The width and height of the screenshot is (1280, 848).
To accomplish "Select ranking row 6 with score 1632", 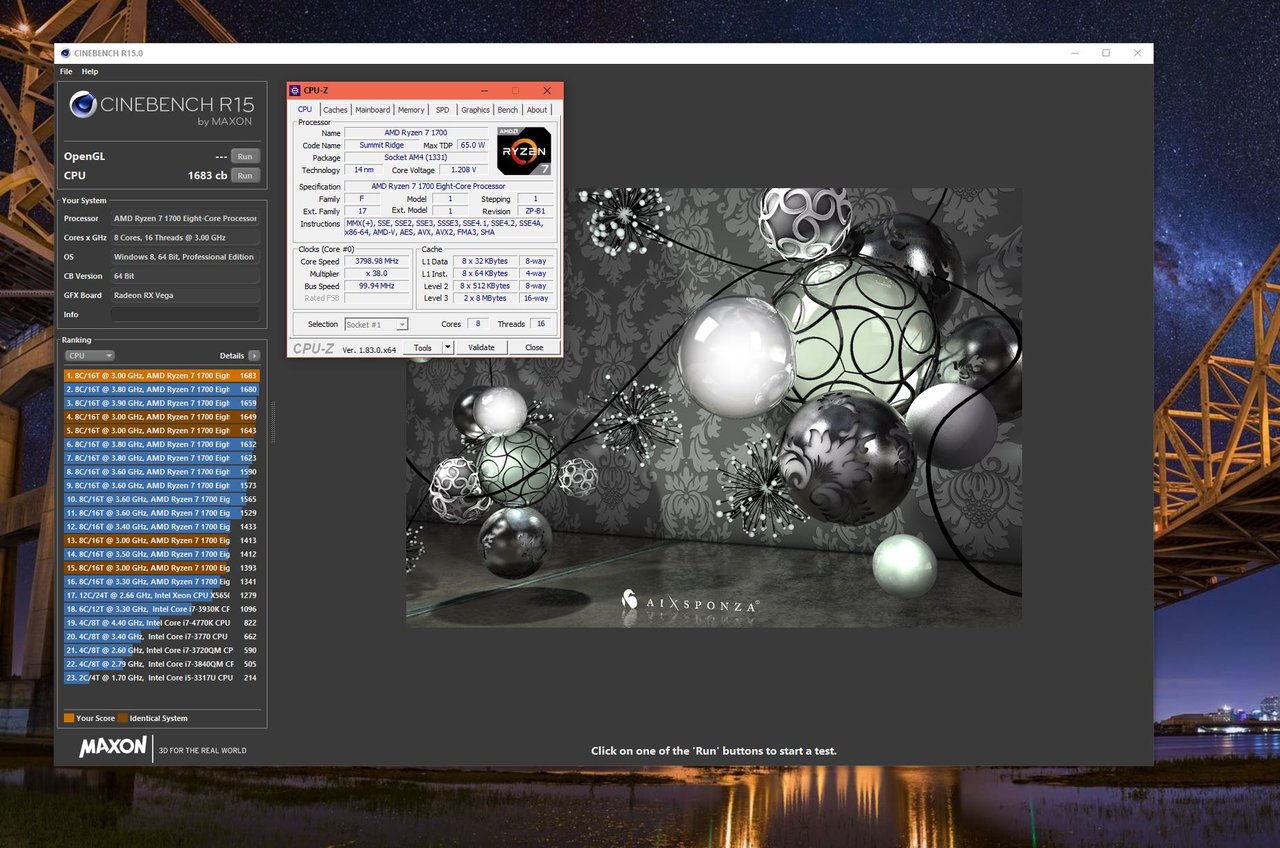I will (x=162, y=444).
